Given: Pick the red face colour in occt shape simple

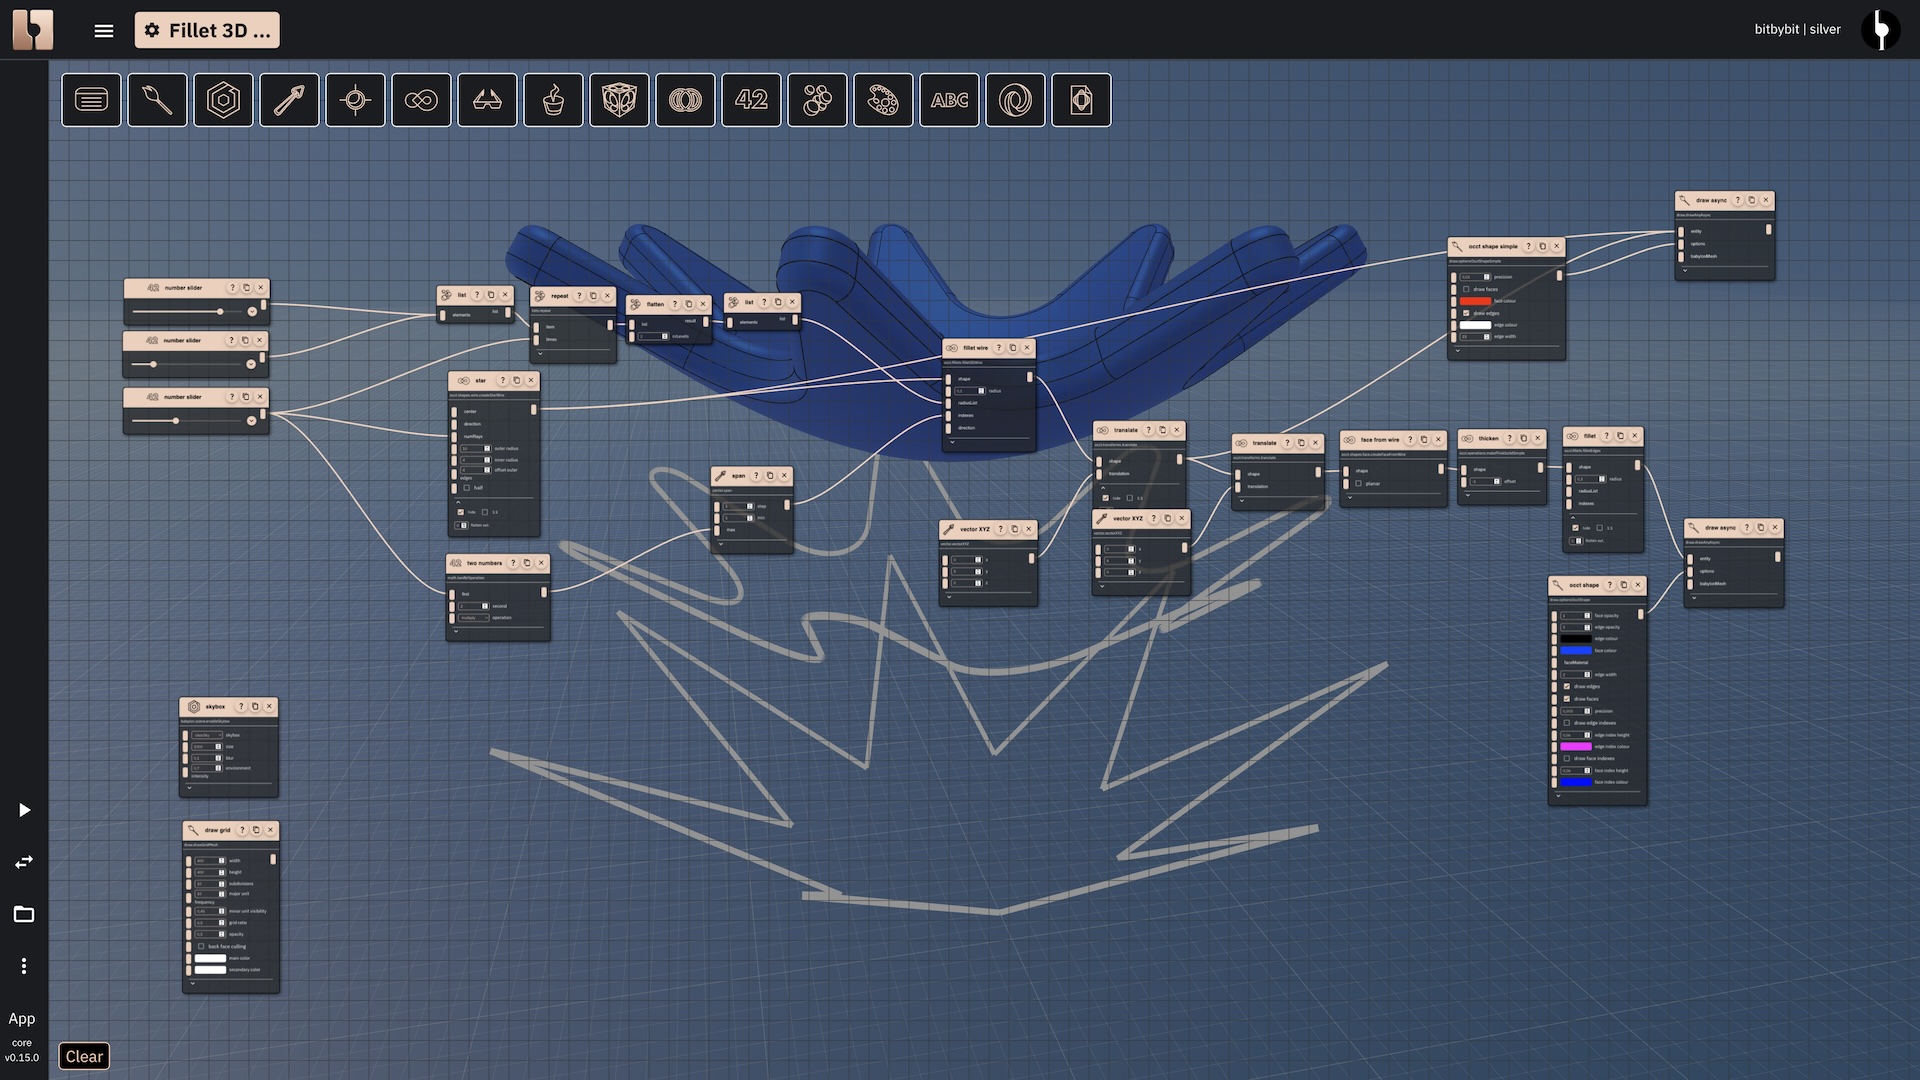Looking at the screenshot, I should (1475, 301).
